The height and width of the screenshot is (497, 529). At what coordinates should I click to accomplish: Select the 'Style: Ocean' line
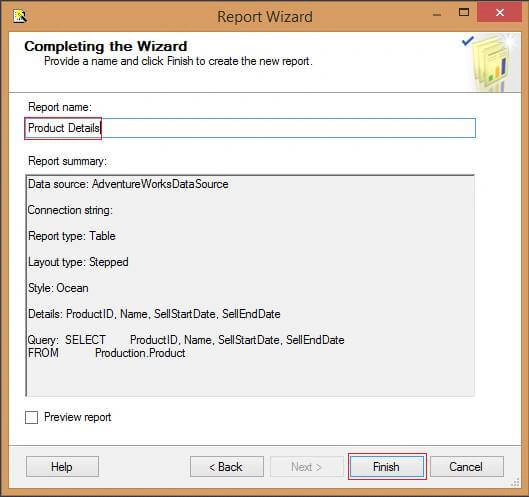click(x=58, y=288)
